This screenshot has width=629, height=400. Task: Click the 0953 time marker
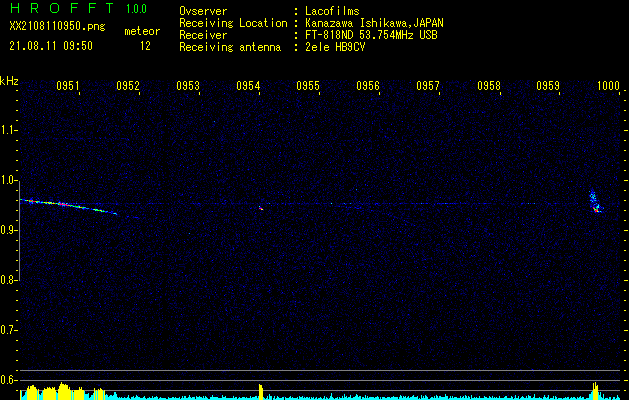click(x=188, y=85)
